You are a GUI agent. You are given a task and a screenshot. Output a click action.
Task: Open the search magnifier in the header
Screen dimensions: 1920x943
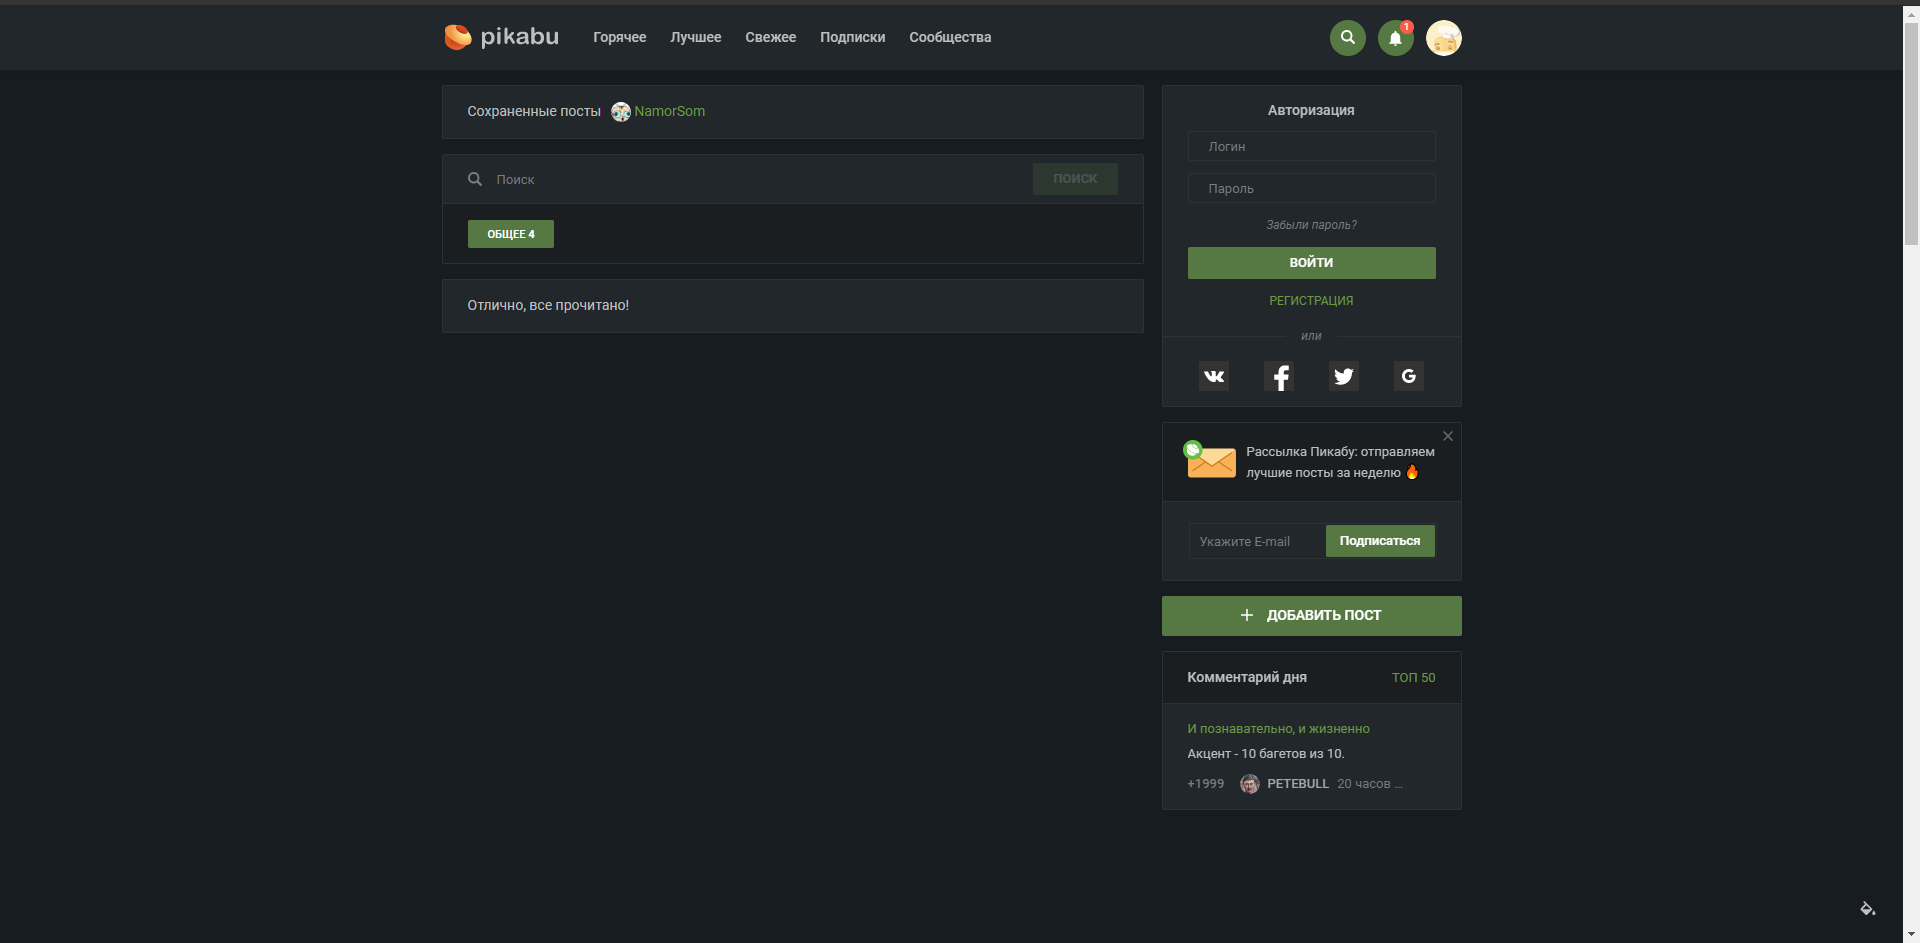click(x=1347, y=38)
